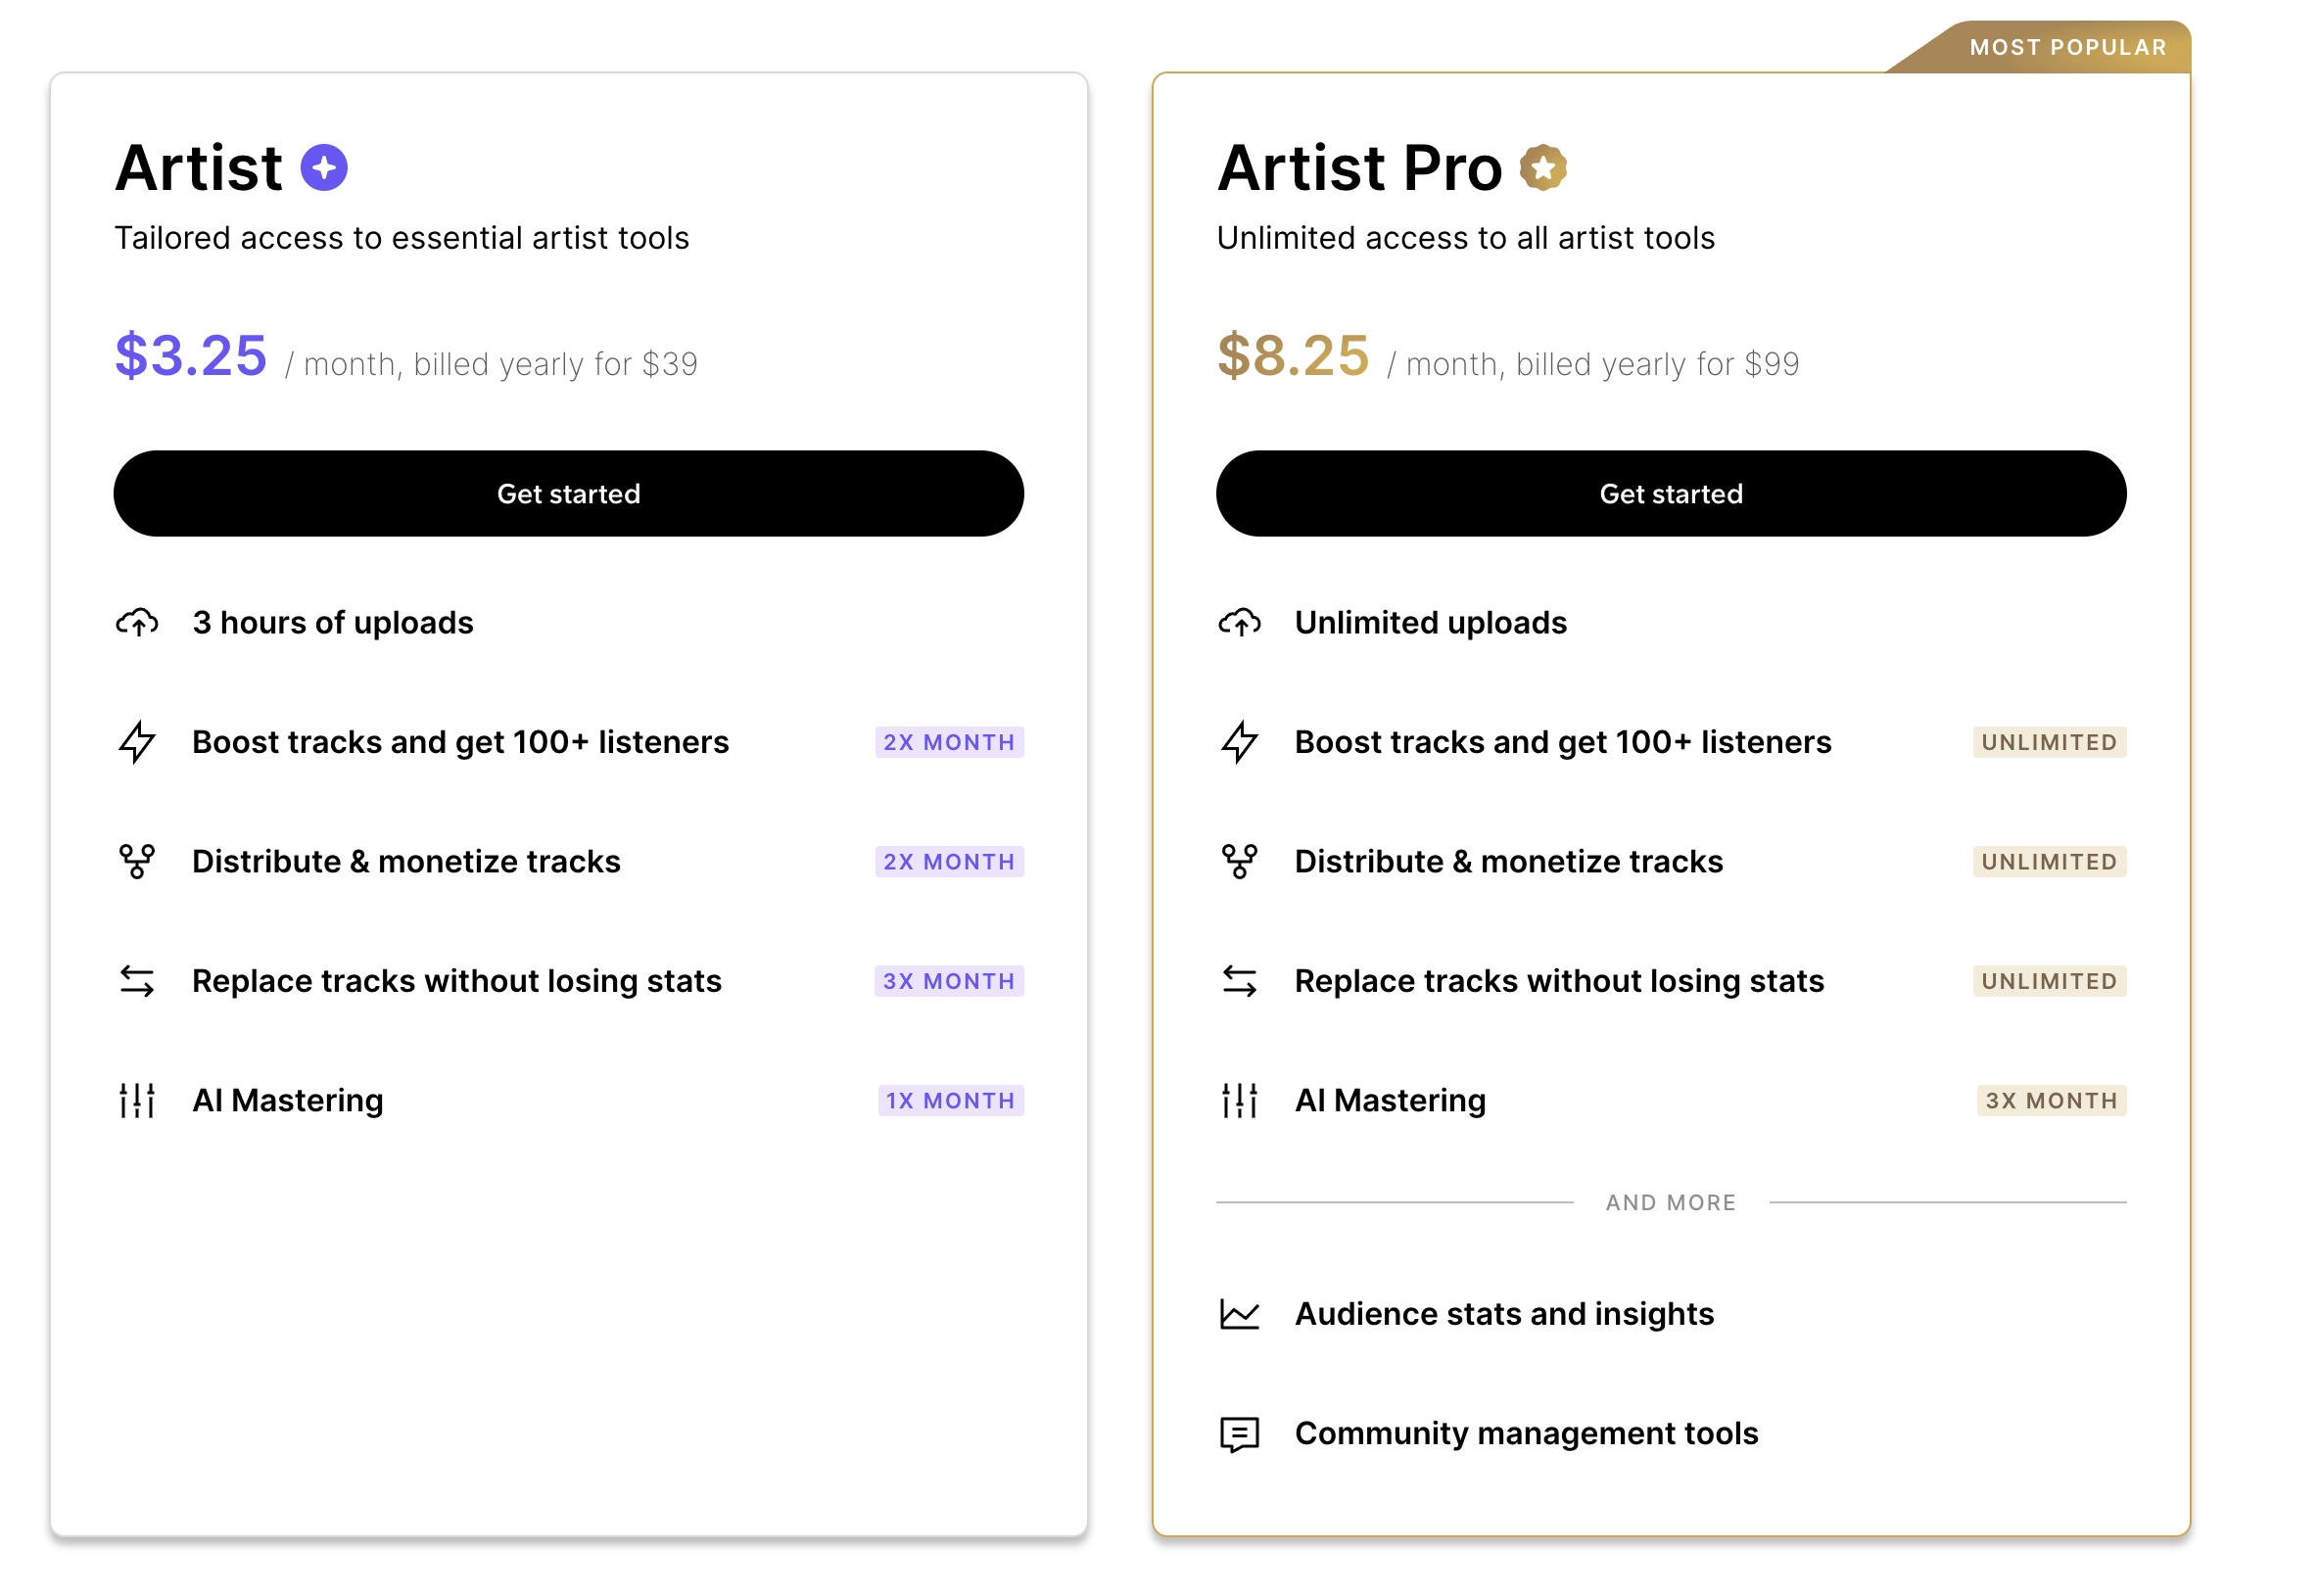The height and width of the screenshot is (1596, 2319).
Task: Click the UNLIMITED badge for Distribute & monetize tracks
Action: coord(2048,861)
